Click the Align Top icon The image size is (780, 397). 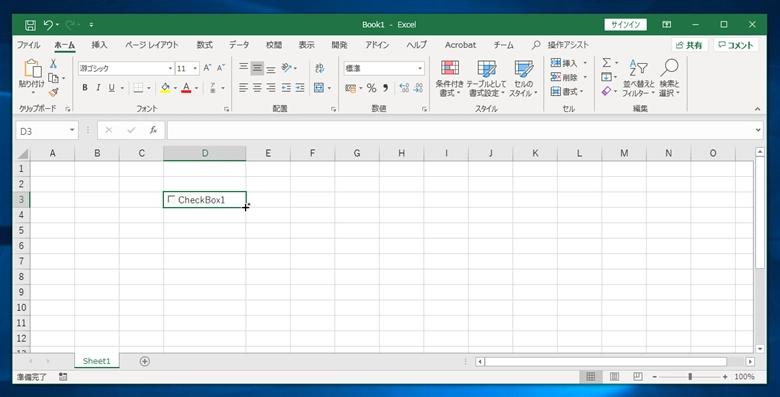[243, 68]
